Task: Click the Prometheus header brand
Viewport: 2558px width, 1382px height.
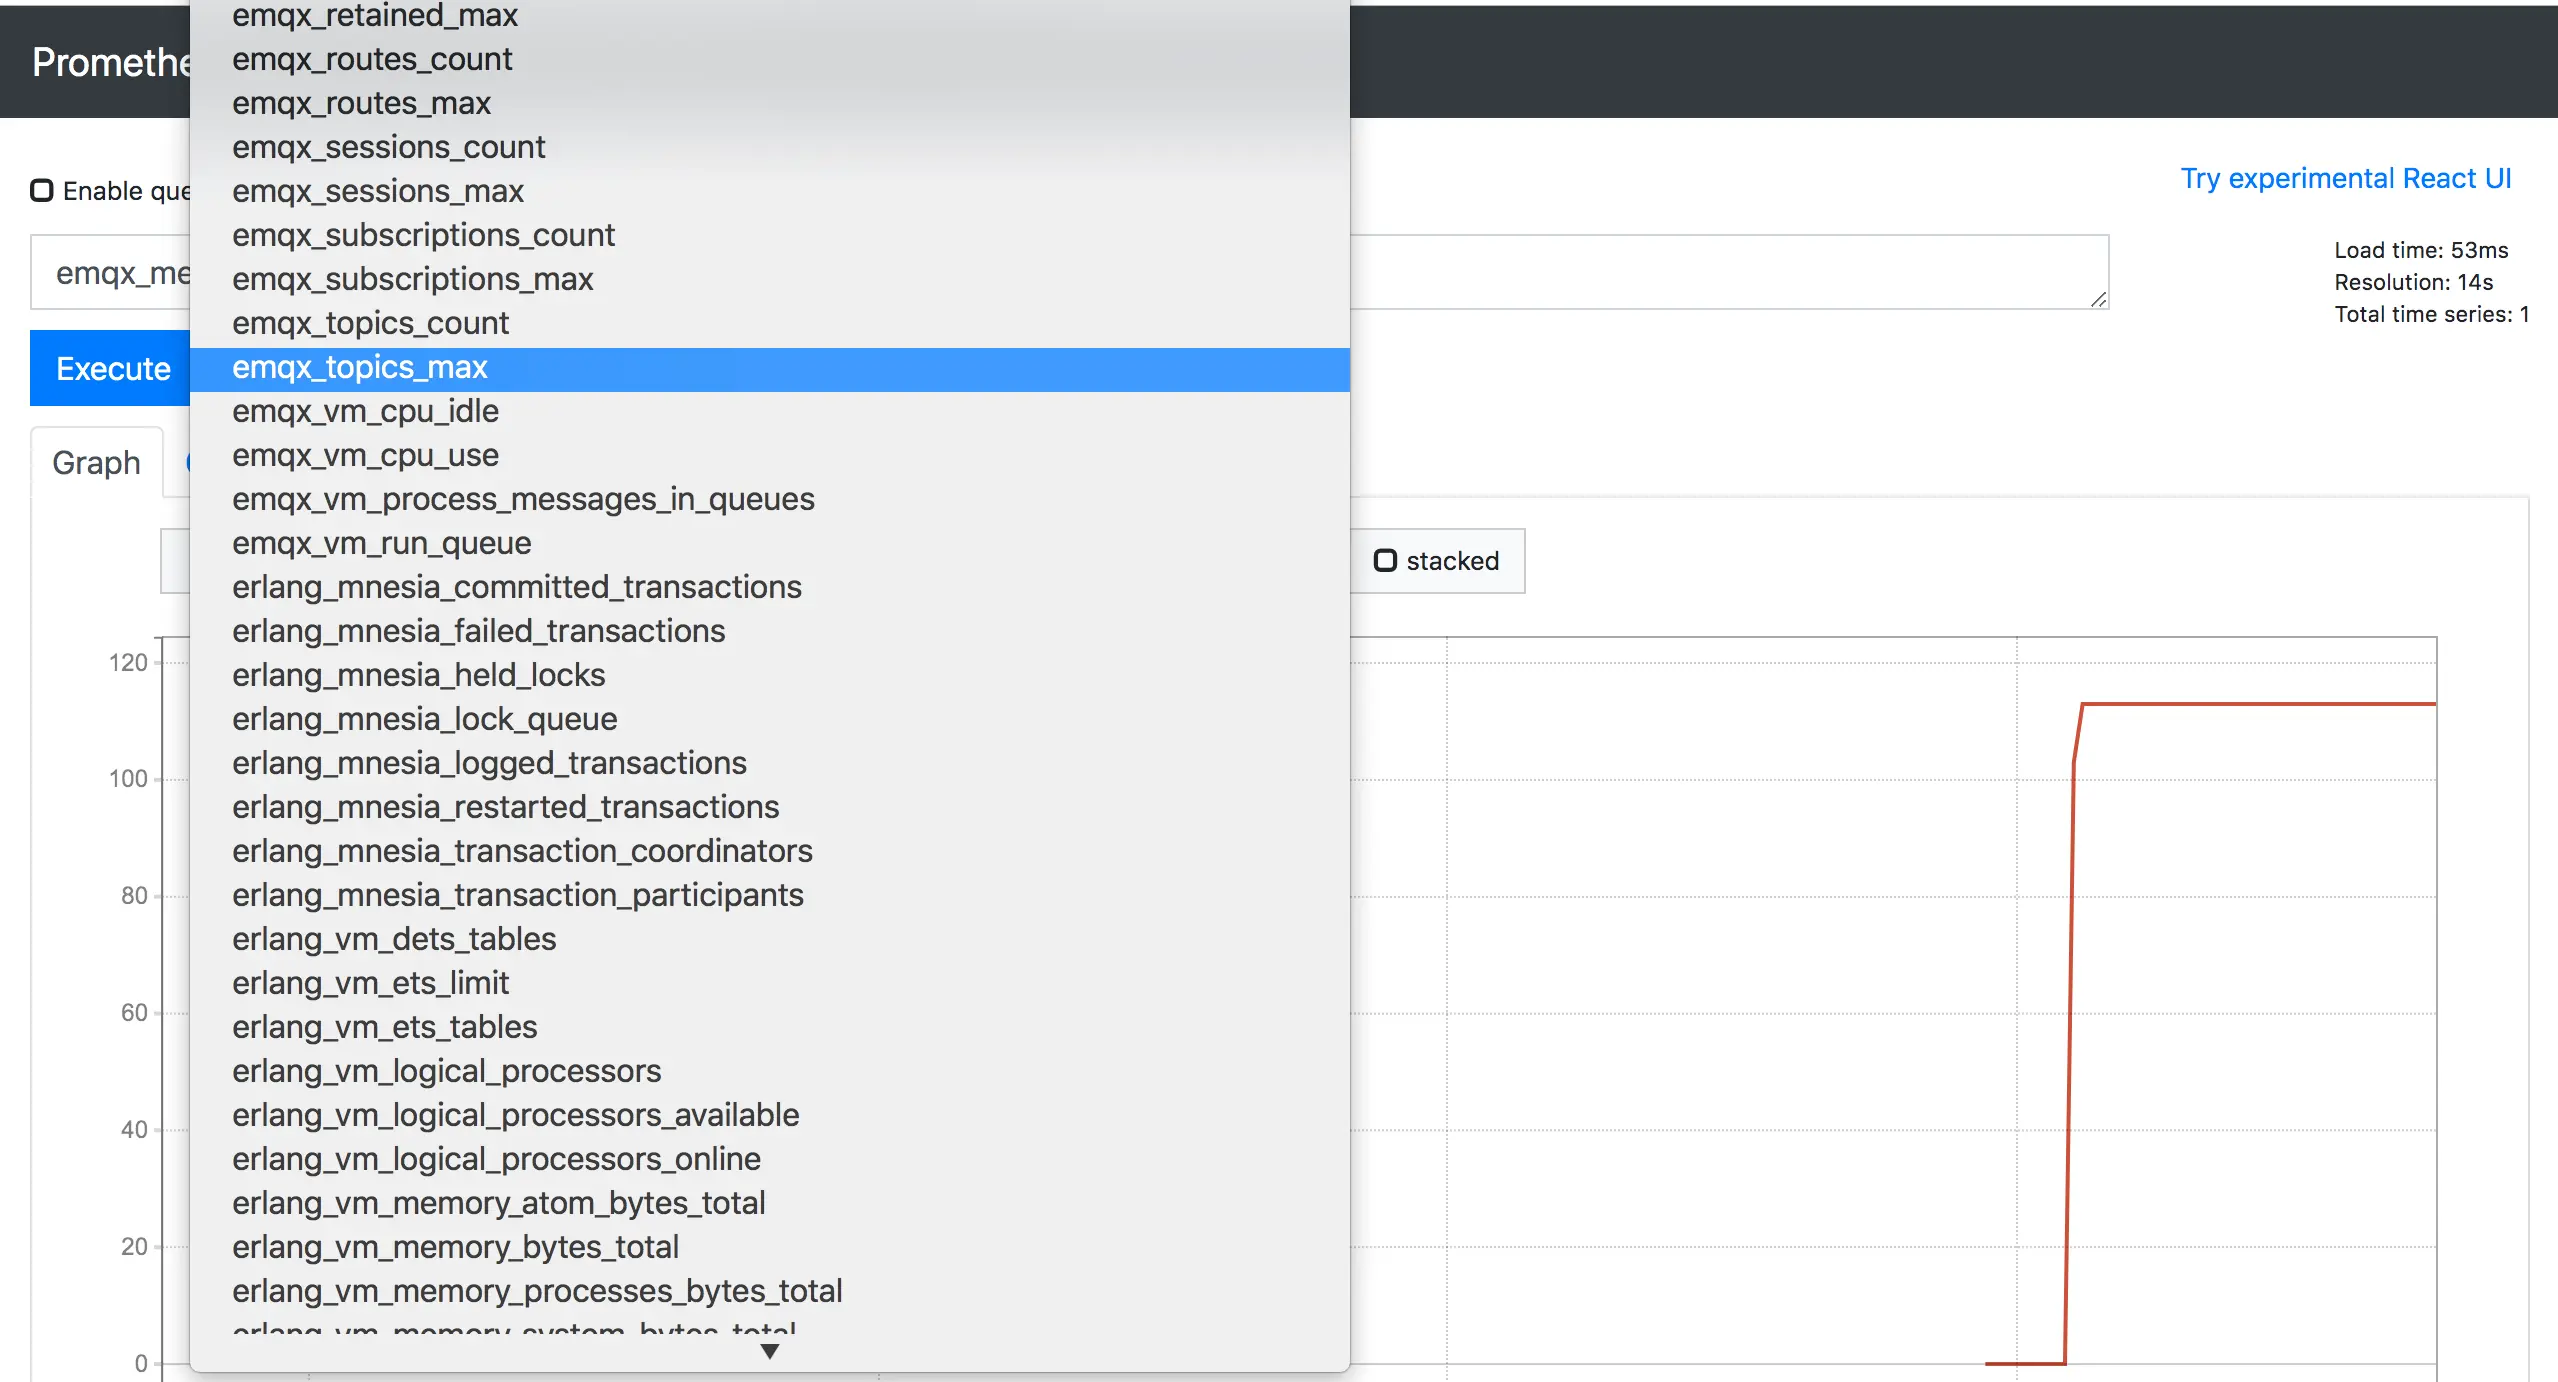Action: click(110, 63)
